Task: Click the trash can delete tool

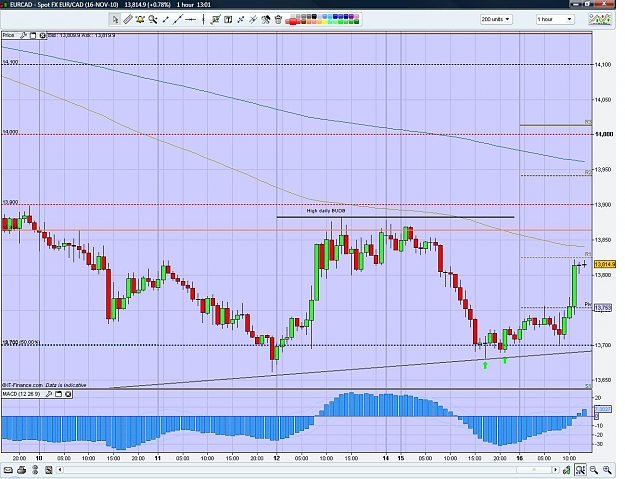Action: tap(279, 19)
